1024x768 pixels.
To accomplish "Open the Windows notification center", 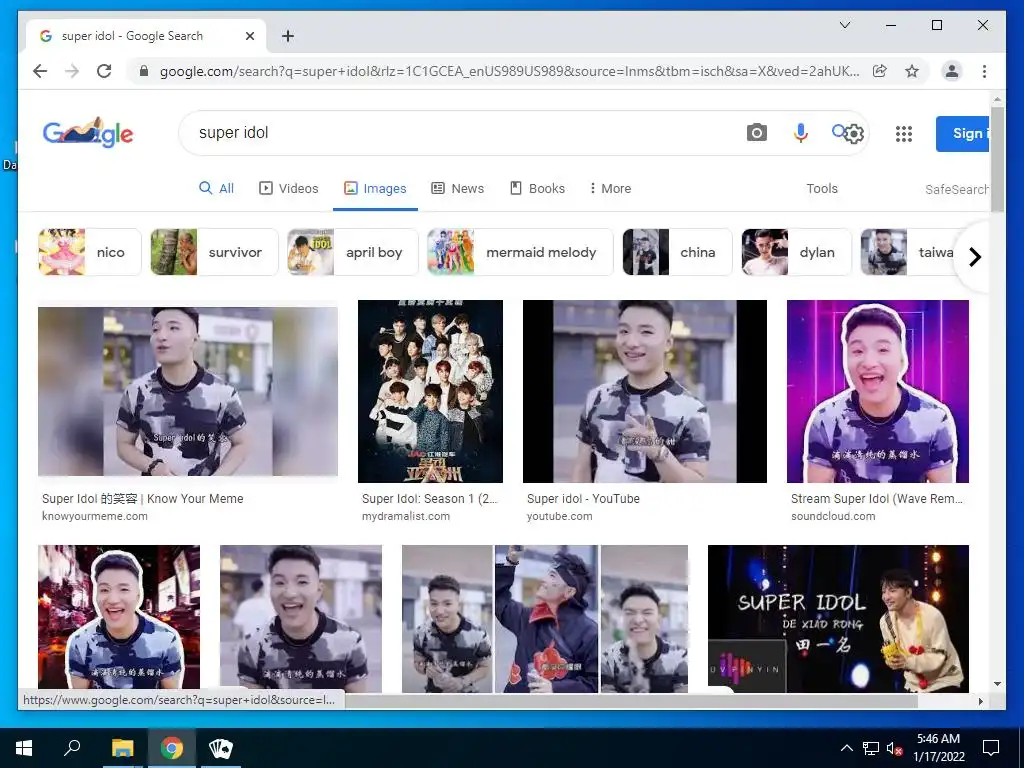I will (991, 748).
